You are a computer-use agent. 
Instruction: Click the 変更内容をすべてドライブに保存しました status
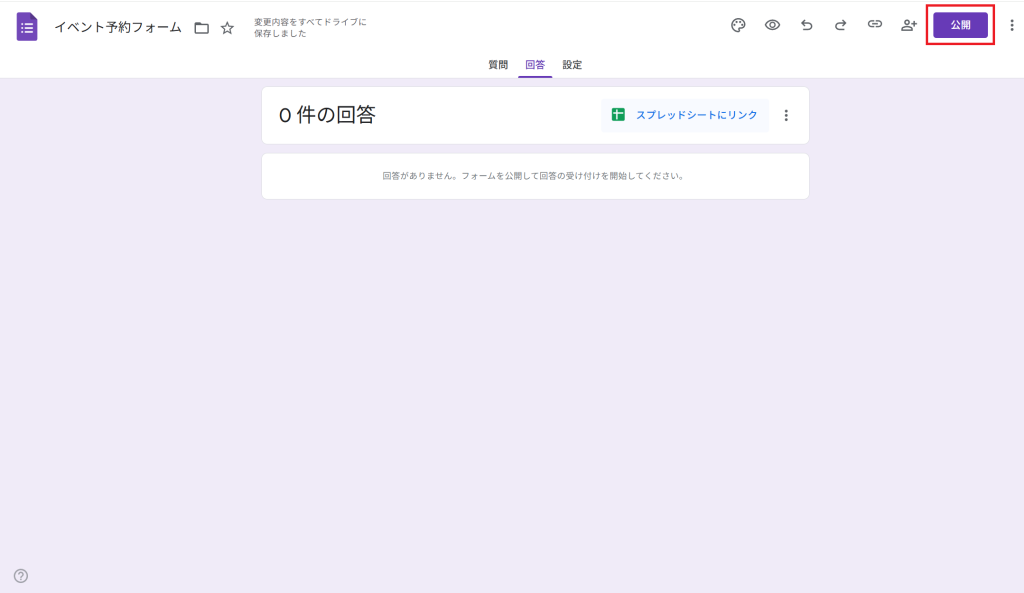pyautogui.click(x=310, y=27)
